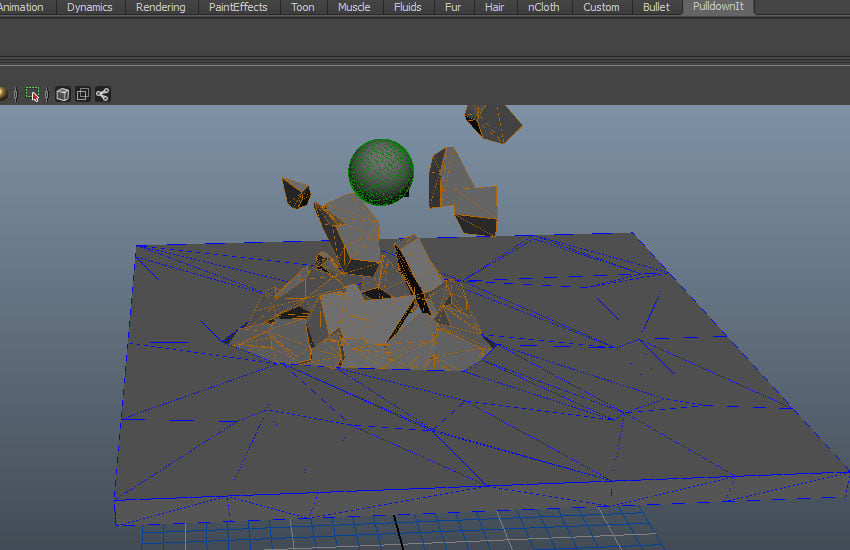
Task: Open the Dynamics shelf tab
Action: 90,7
